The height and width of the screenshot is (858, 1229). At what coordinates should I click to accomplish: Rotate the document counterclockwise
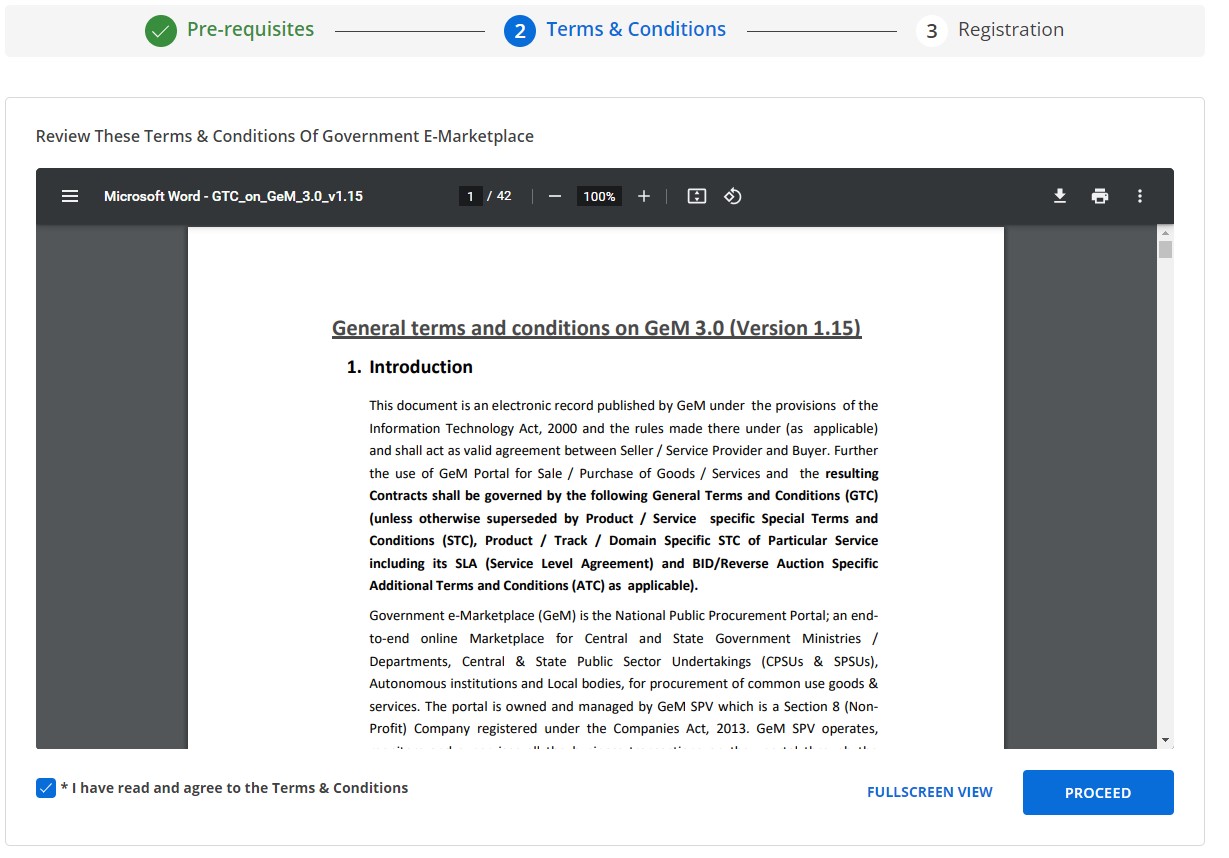click(x=733, y=196)
